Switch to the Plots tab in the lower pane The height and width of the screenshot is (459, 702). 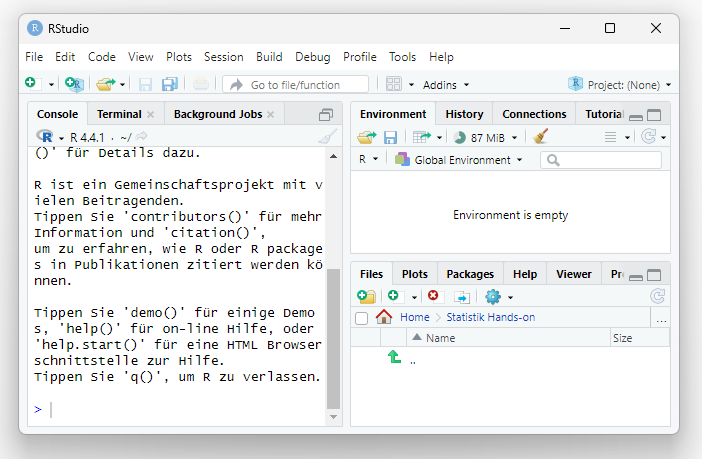pyautogui.click(x=415, y=274)
